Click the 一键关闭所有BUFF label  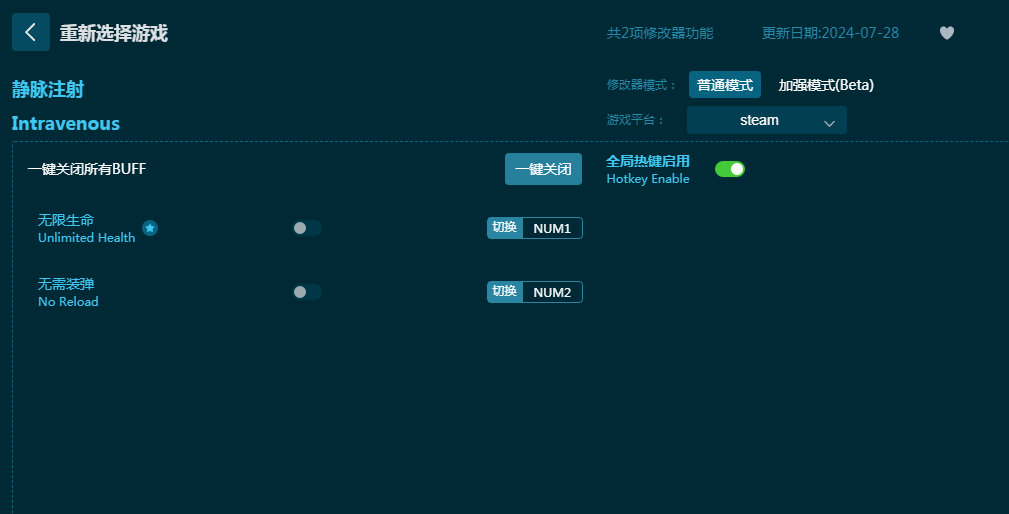87,169
